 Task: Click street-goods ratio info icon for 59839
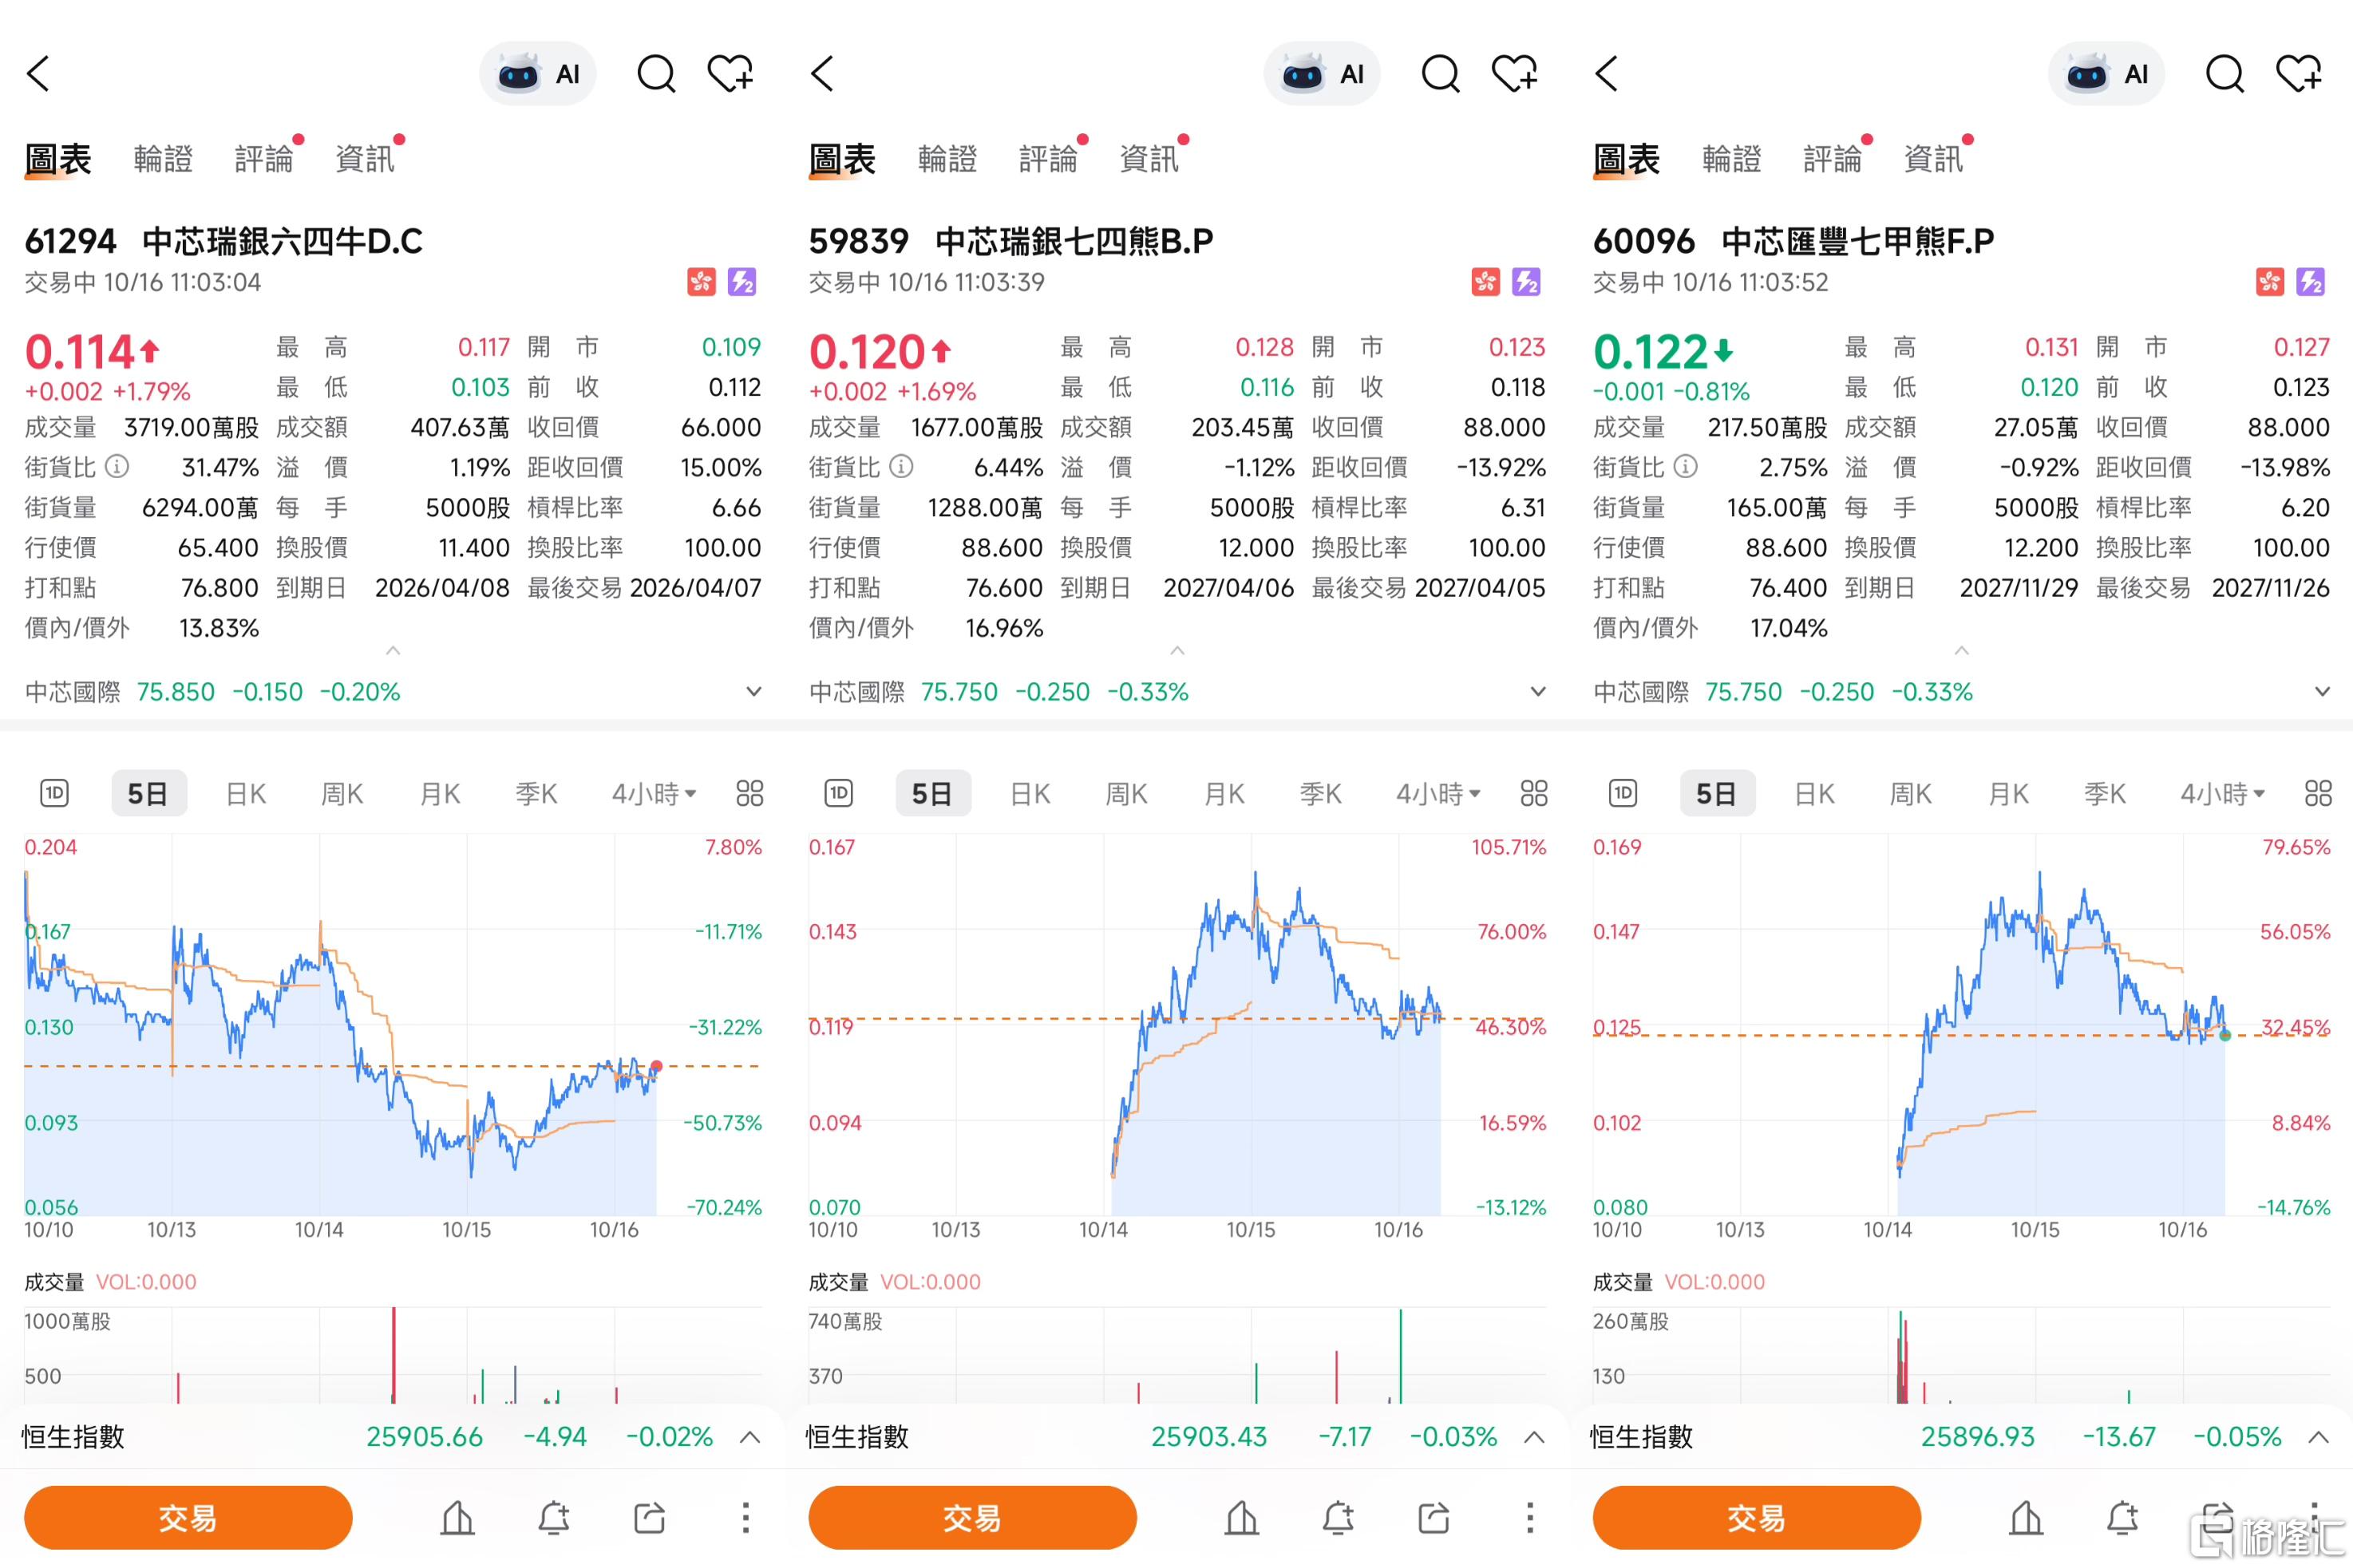click(901, 467)
